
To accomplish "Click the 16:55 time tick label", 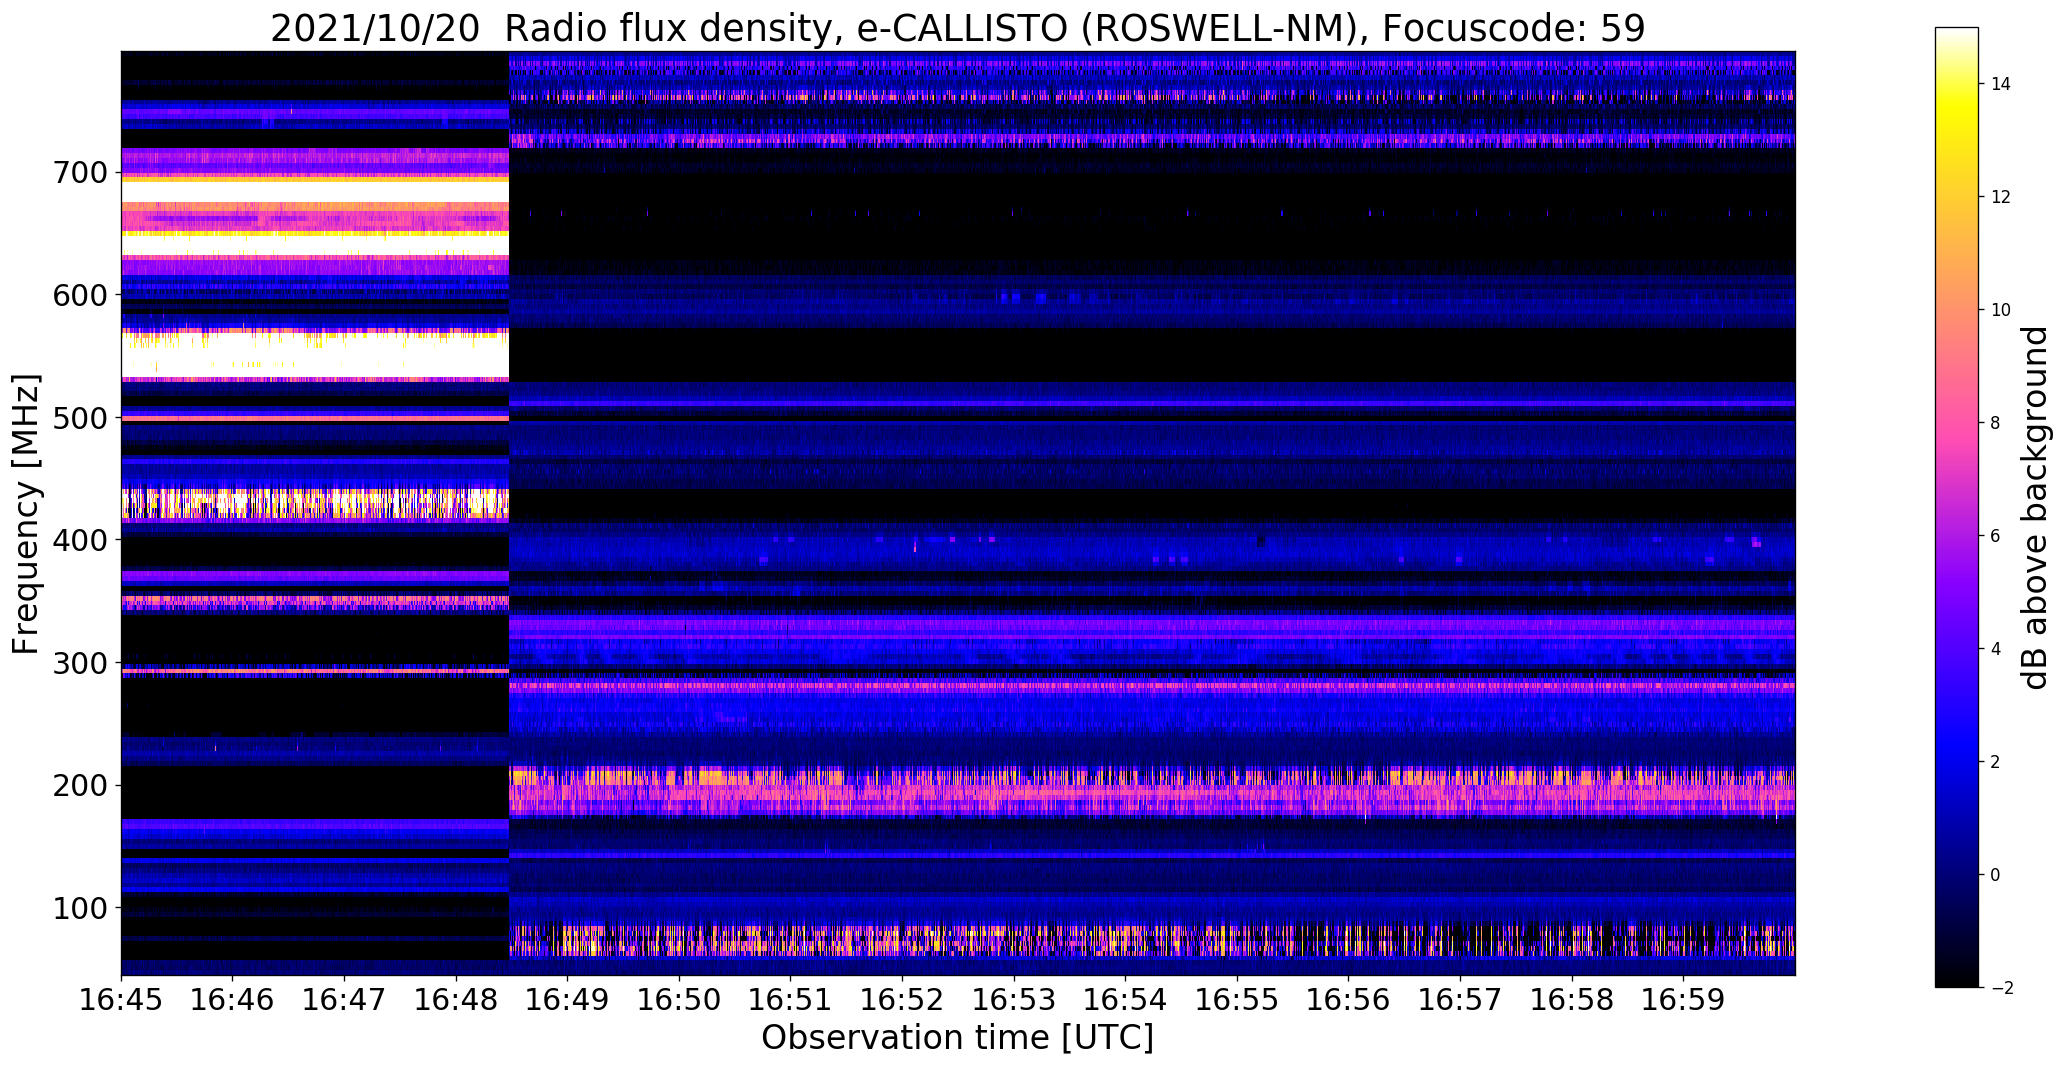I will (1237, 1000).
